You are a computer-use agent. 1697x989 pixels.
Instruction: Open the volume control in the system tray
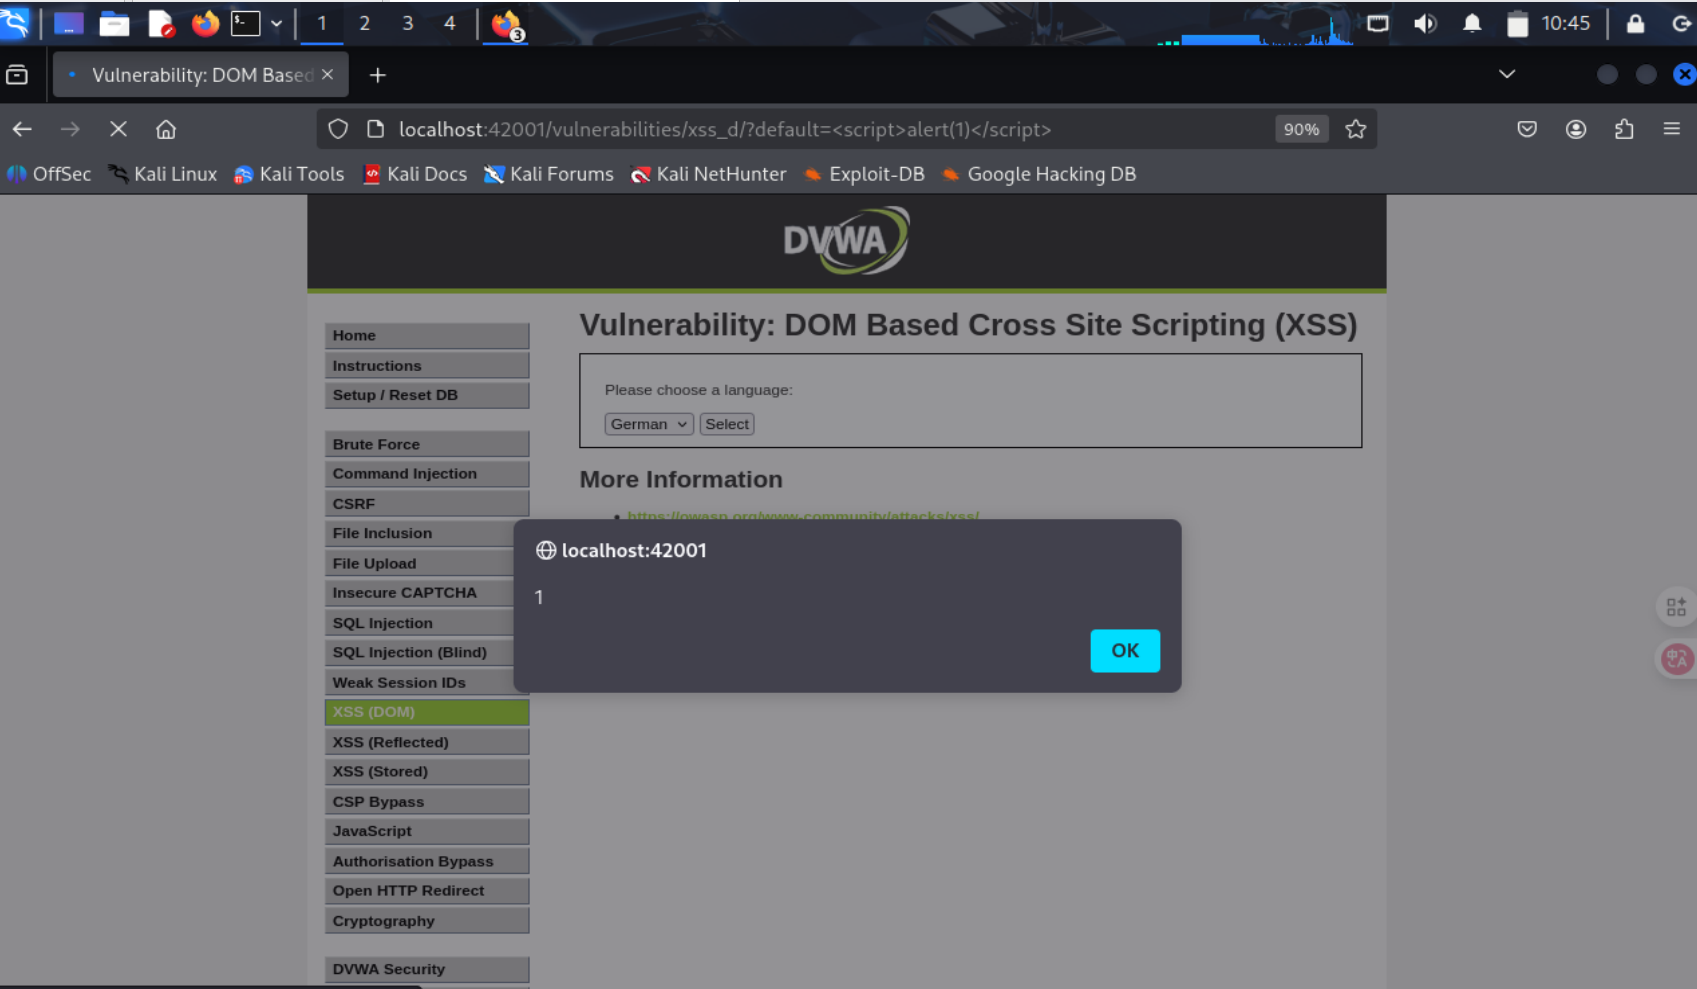1425,23
